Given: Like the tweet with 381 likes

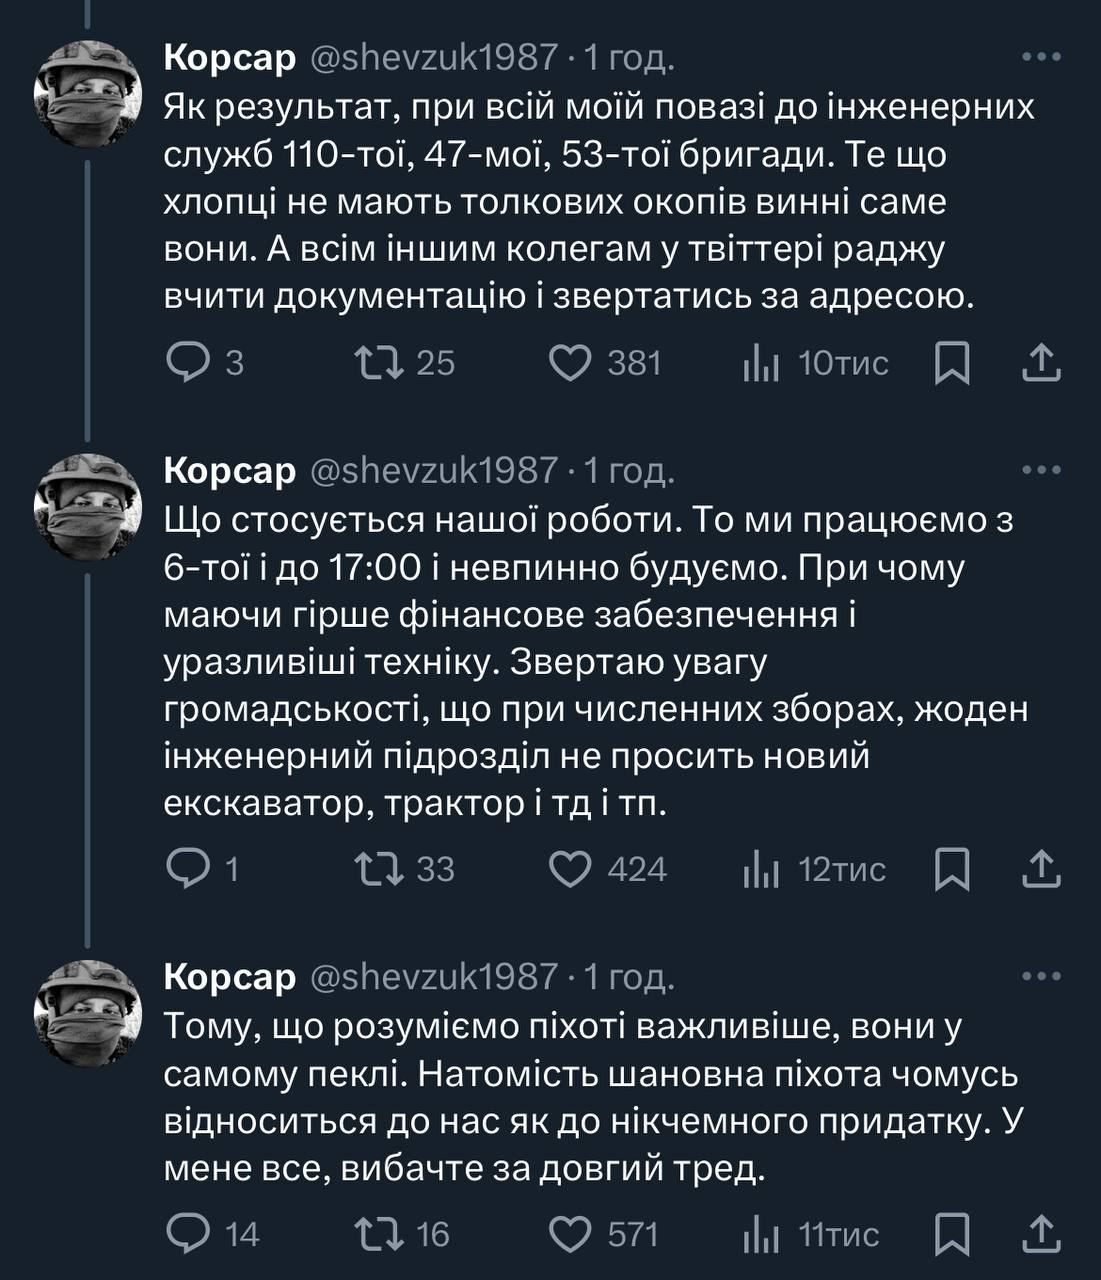Looking at the screenshot, I should pos(571,363).
